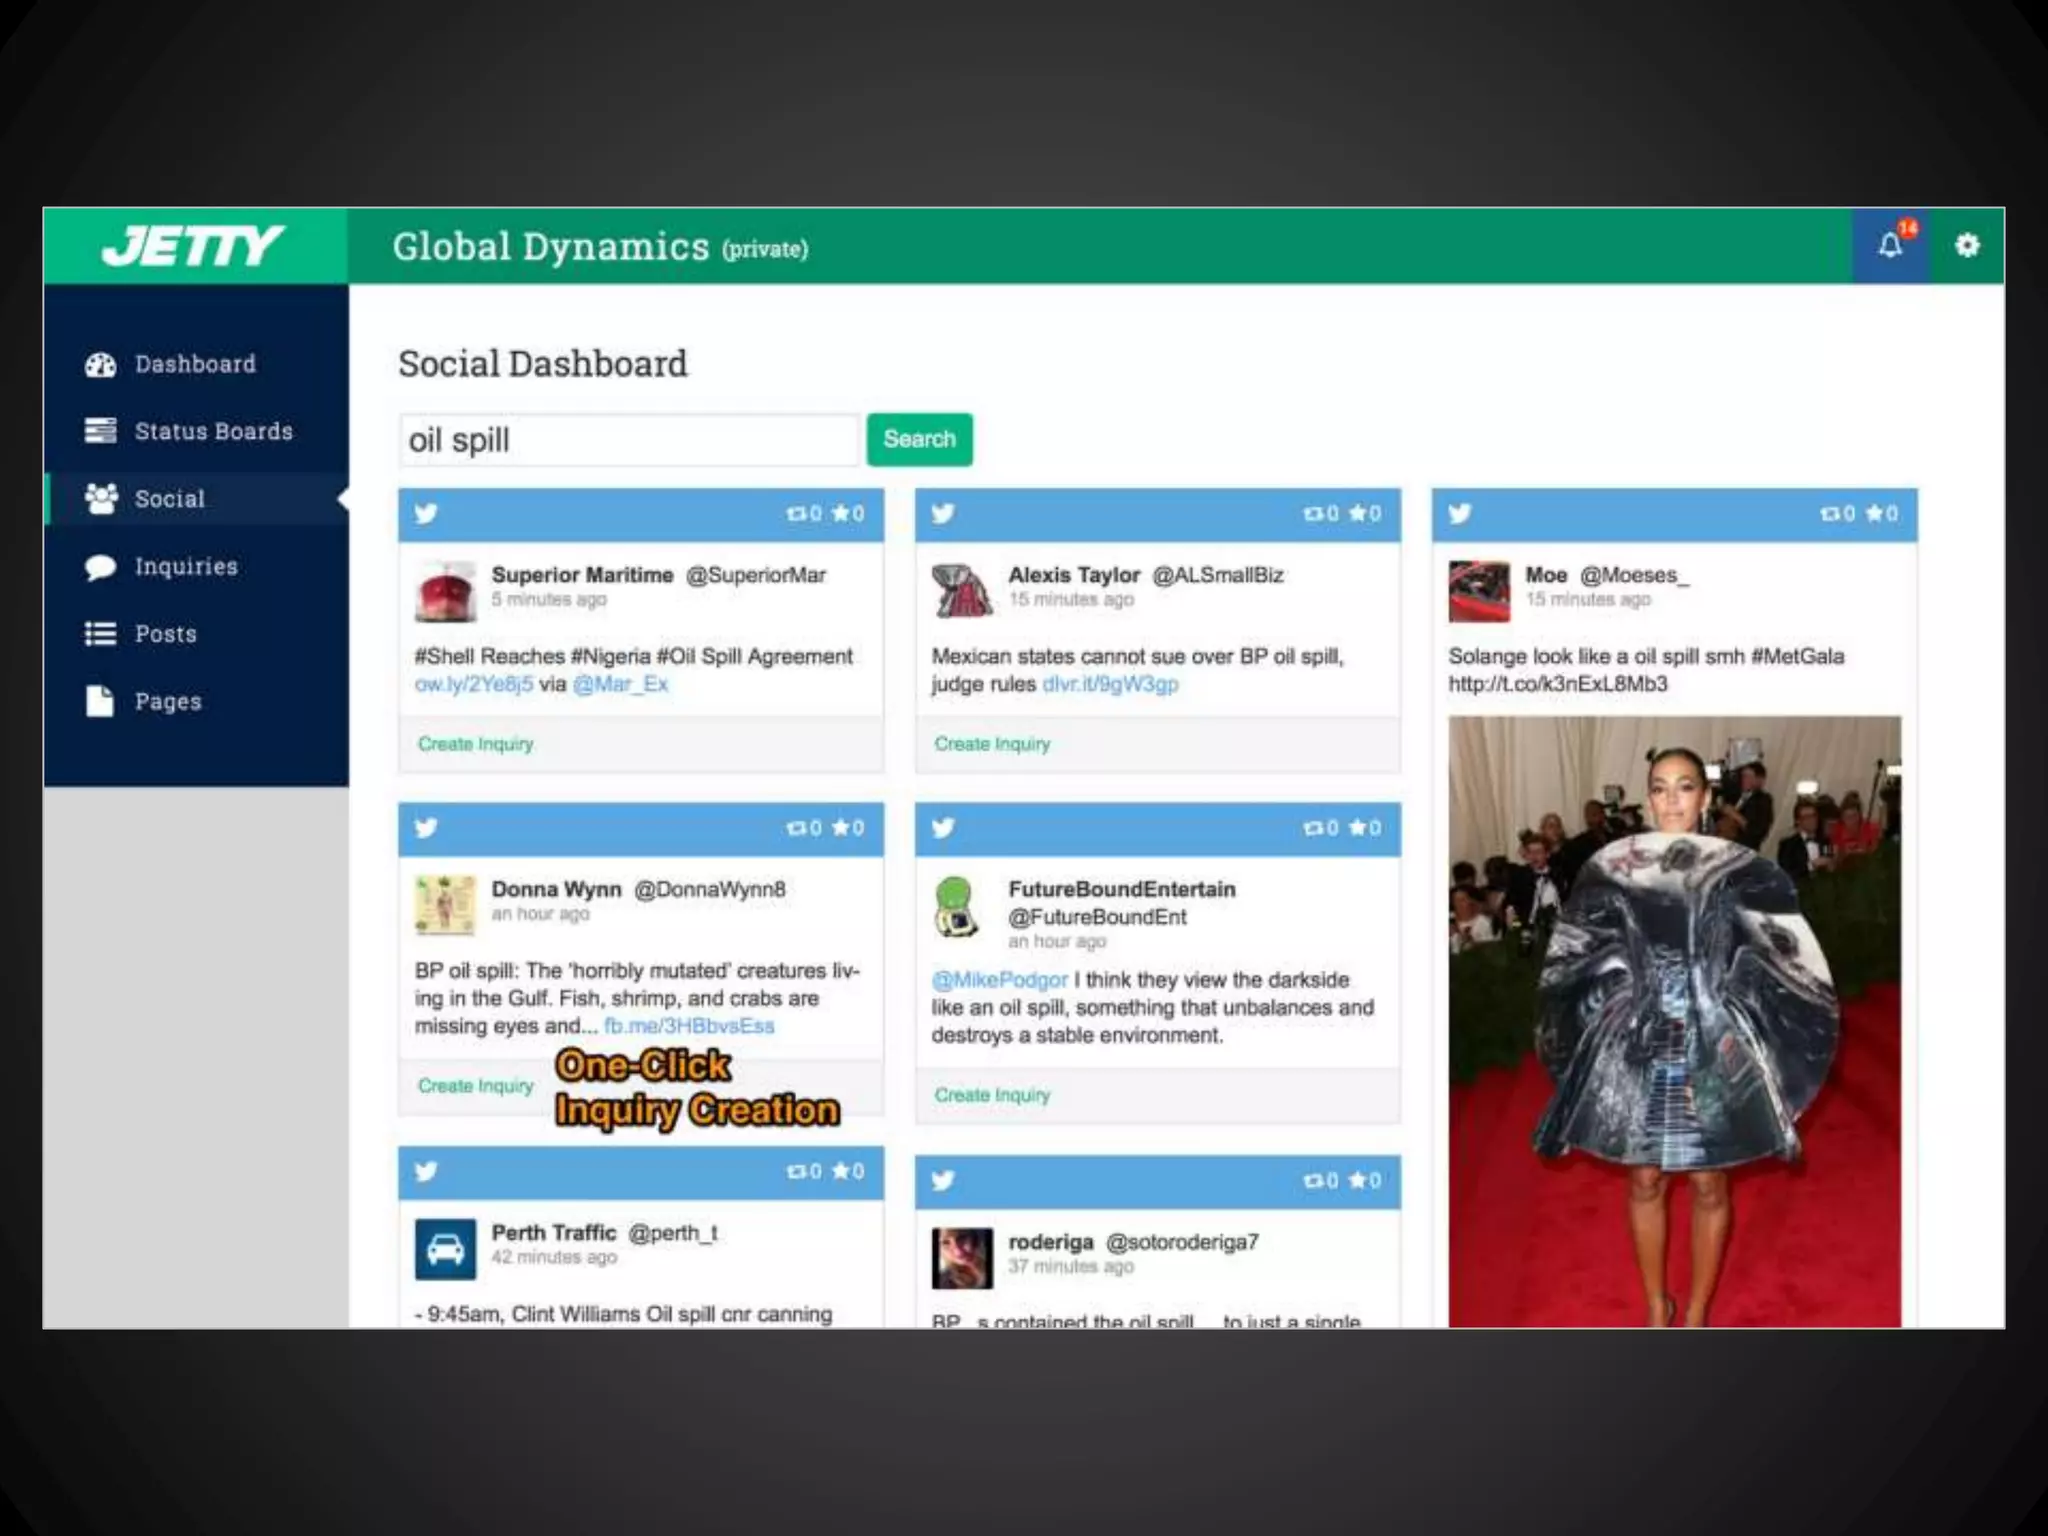
Task: Click the oil spill search input field
Action: pos(628,440)
